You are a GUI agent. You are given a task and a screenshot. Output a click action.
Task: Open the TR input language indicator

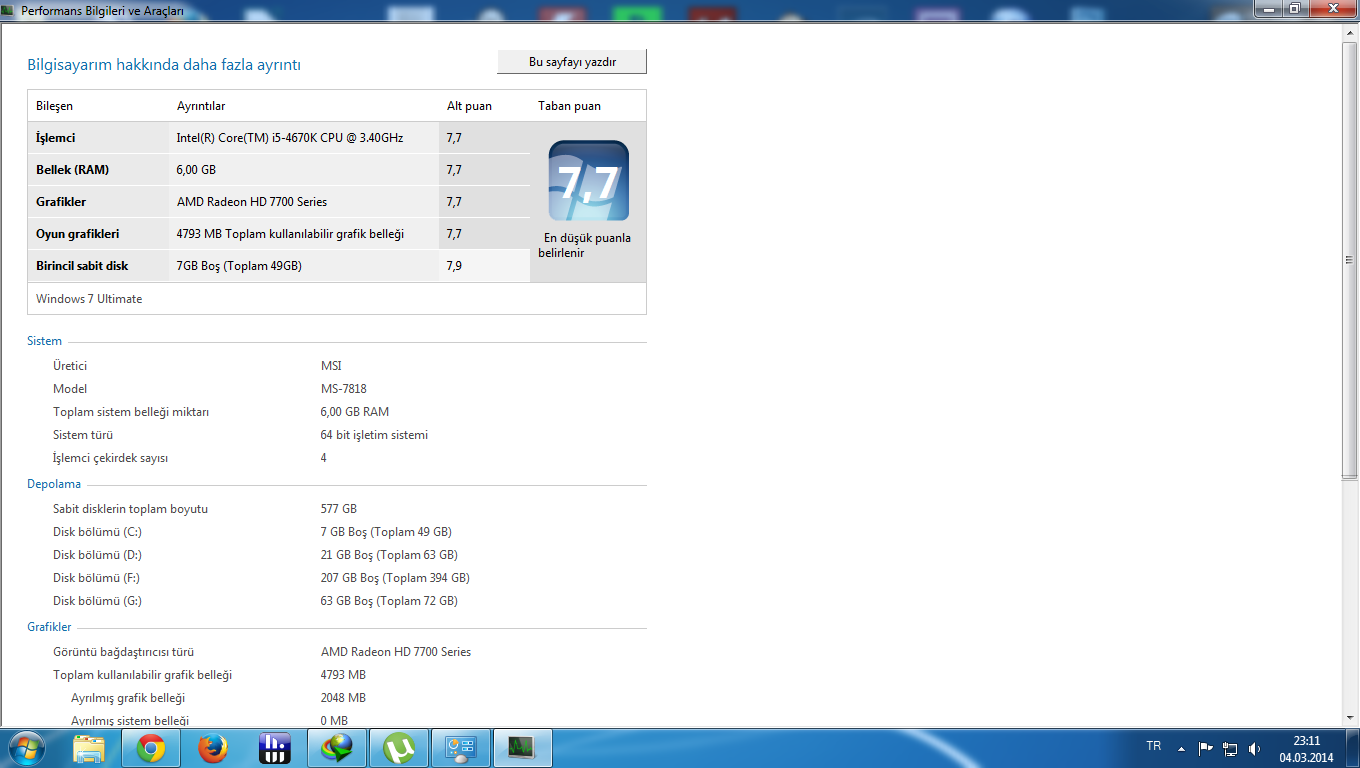click(1153, 746)
